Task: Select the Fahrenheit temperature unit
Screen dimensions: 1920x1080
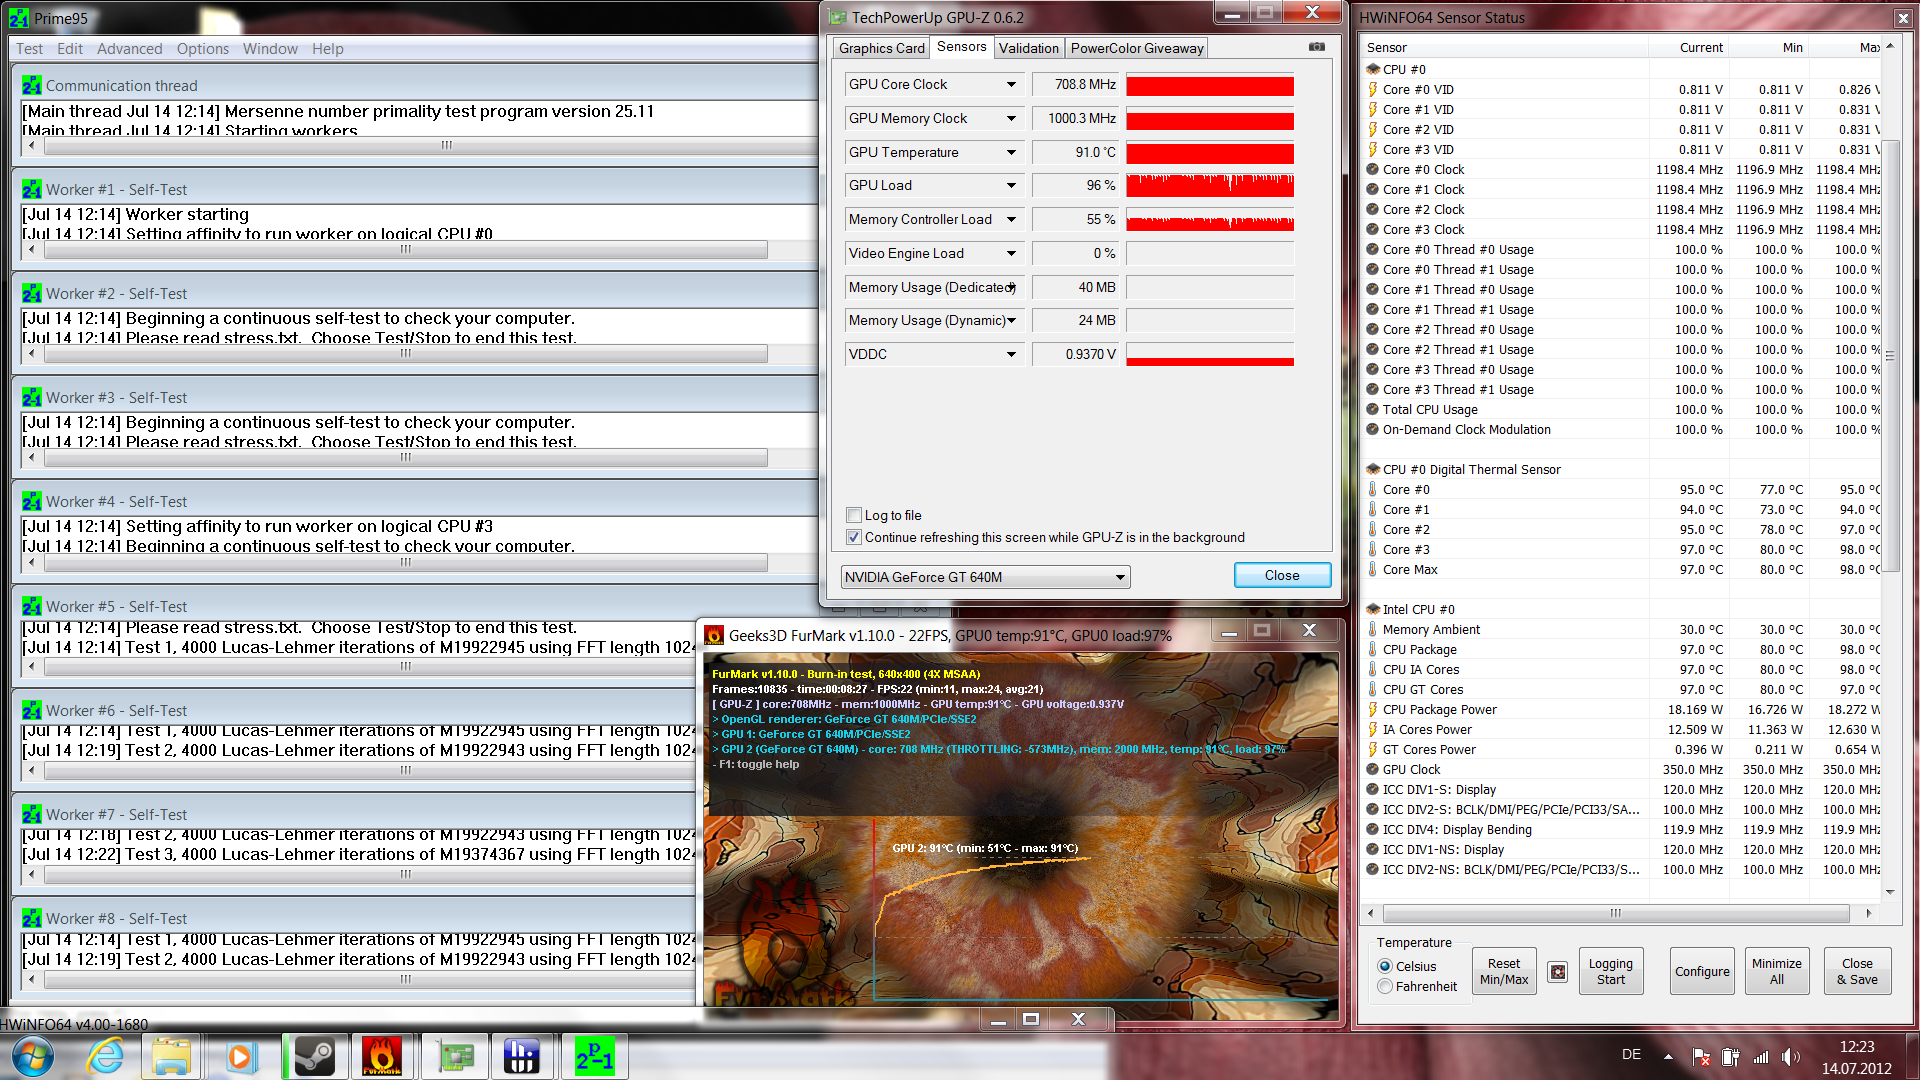Action: point(1385,986)
